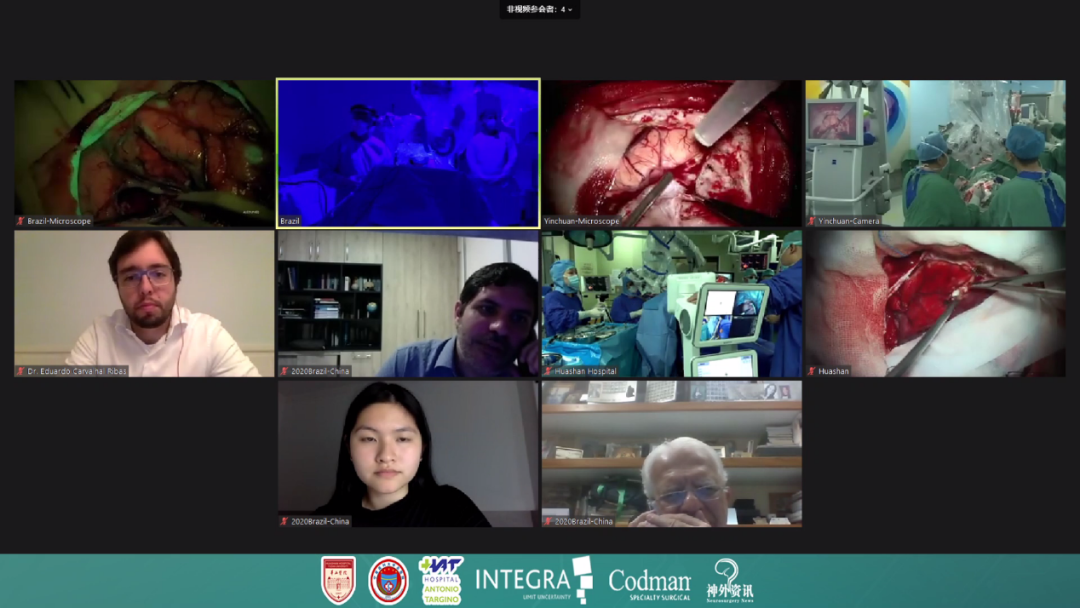Click the Huashan Hospital red shield logo

(338, 580)
